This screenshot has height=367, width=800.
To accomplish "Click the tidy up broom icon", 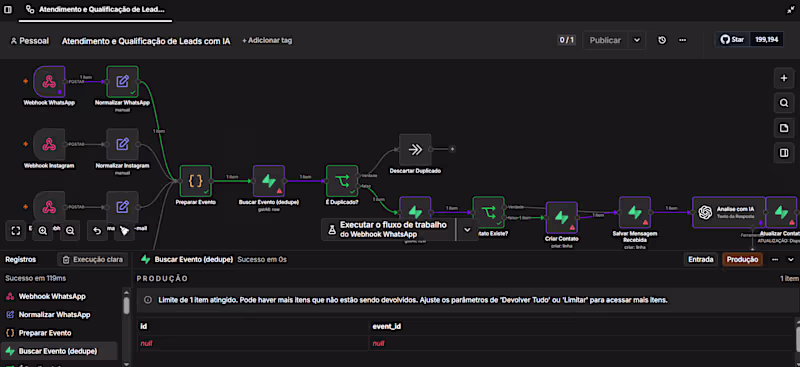I will pyautogui.click(x=124, y=231).
